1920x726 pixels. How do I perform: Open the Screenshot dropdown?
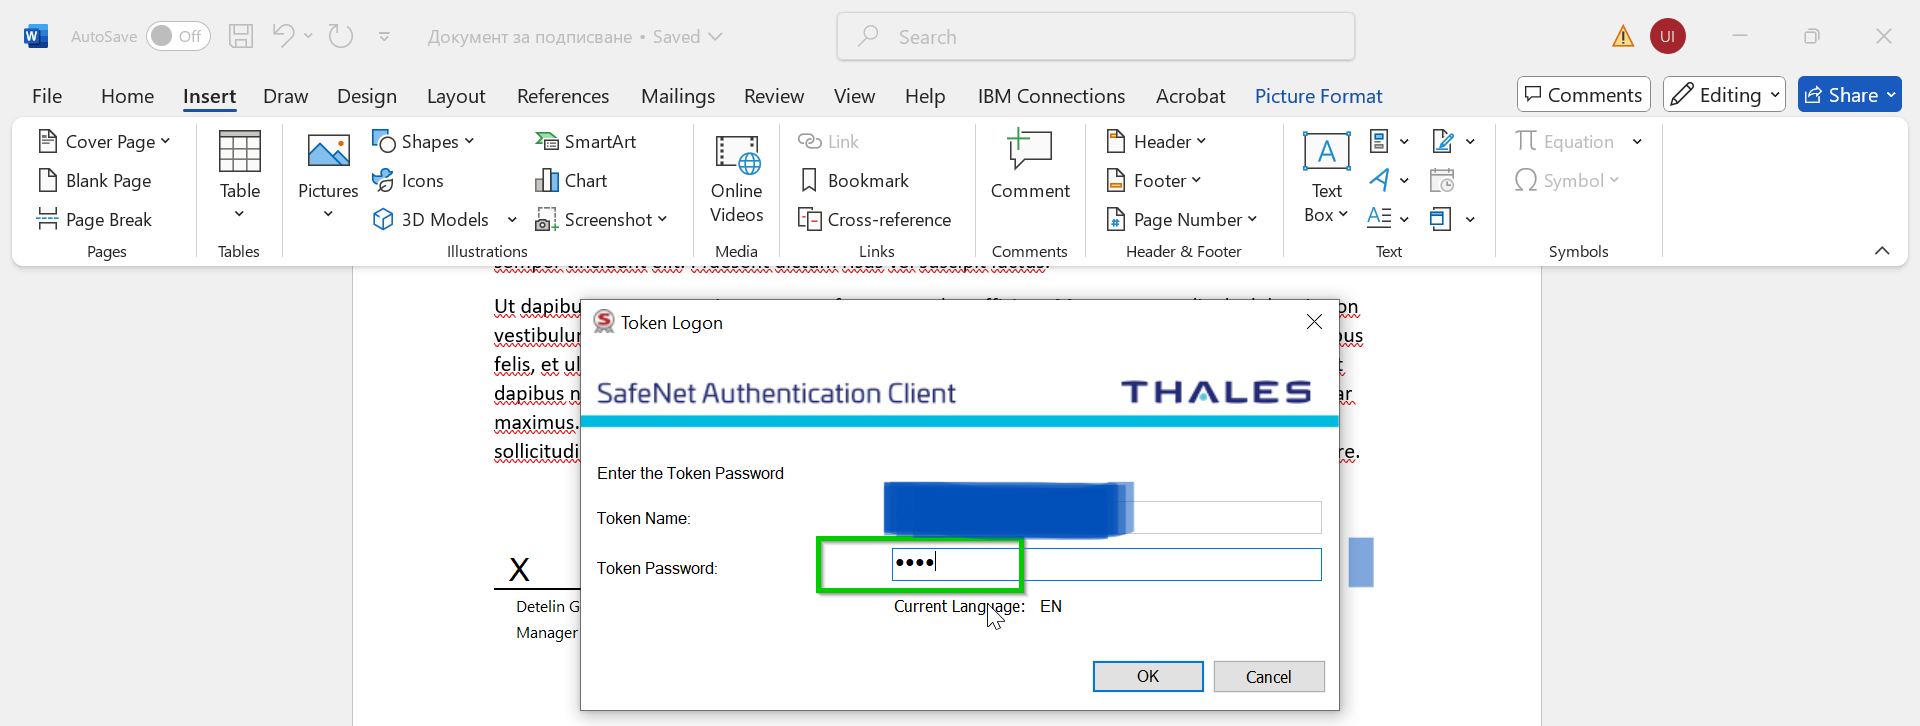click(x=601, y=220)
